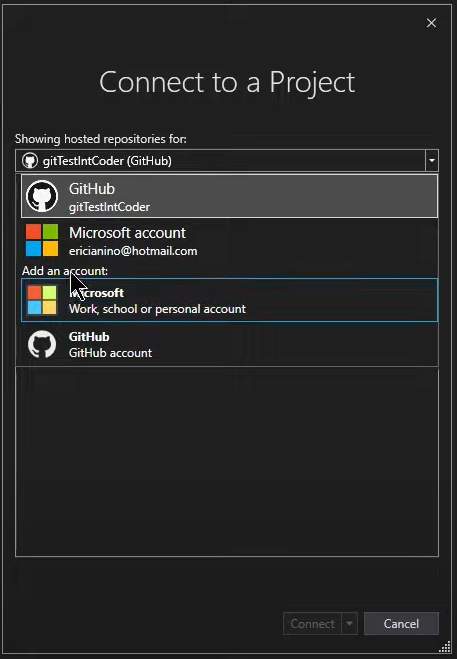Click the 'Work, school or personal account' text
This screenshot has width=457, height=659.
157,309
